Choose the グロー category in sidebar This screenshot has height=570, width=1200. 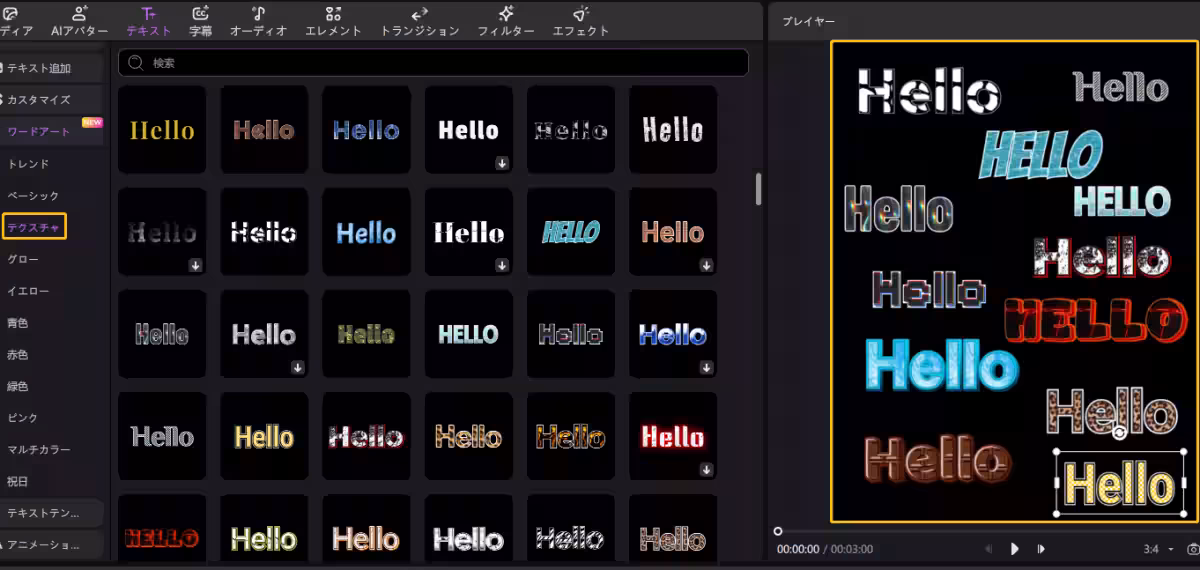[22, 259]
